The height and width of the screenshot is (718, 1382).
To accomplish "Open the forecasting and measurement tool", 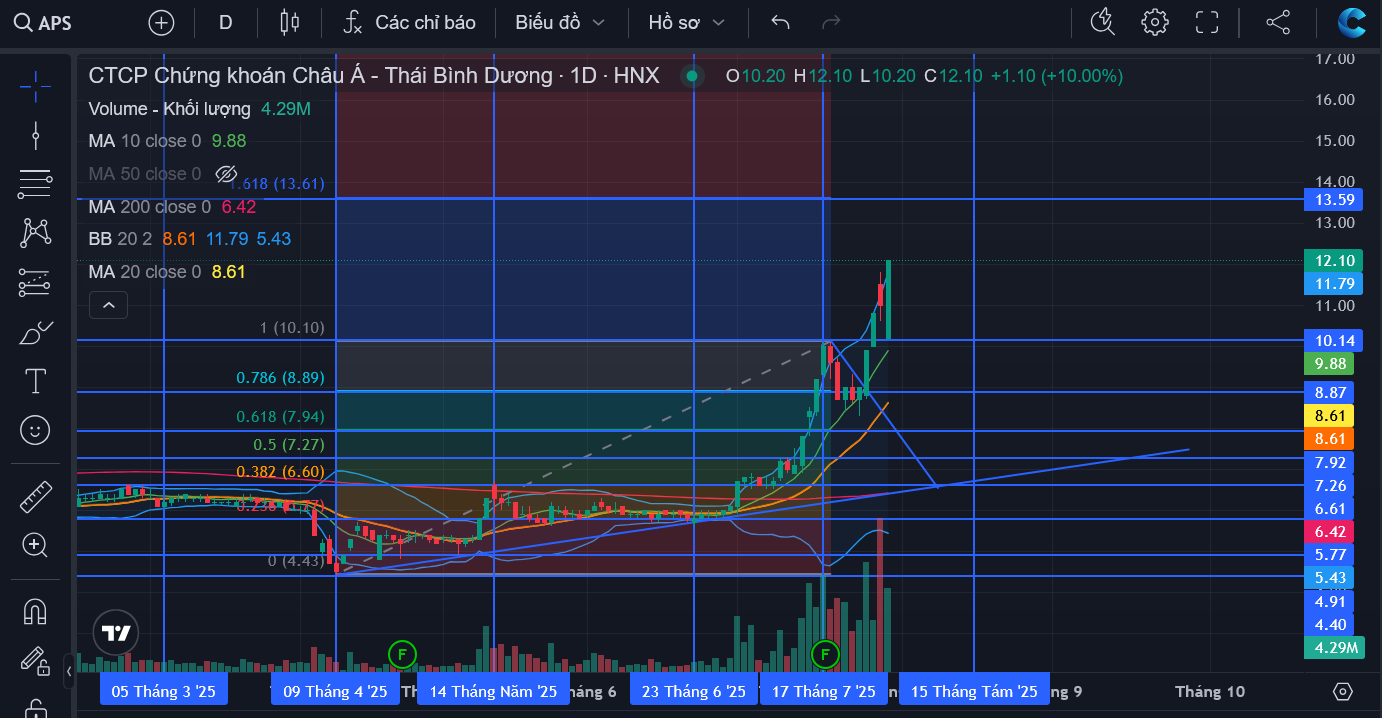I will pos(35,283).
